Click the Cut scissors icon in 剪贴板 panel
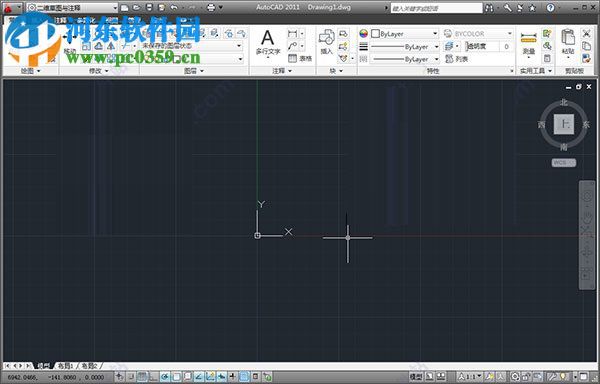Image resolution: width=600 pixels, height=384 pixels. [x=586, y=34]
